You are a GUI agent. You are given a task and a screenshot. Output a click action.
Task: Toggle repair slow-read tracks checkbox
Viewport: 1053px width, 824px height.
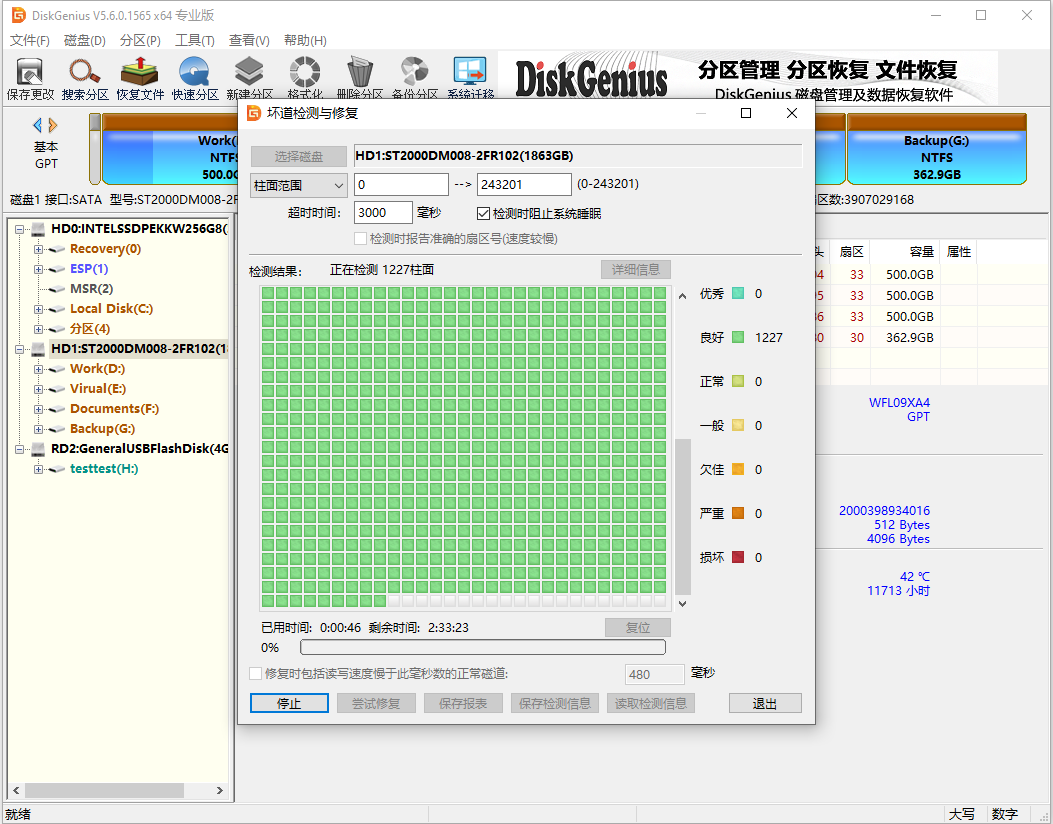tap(255, 674)
